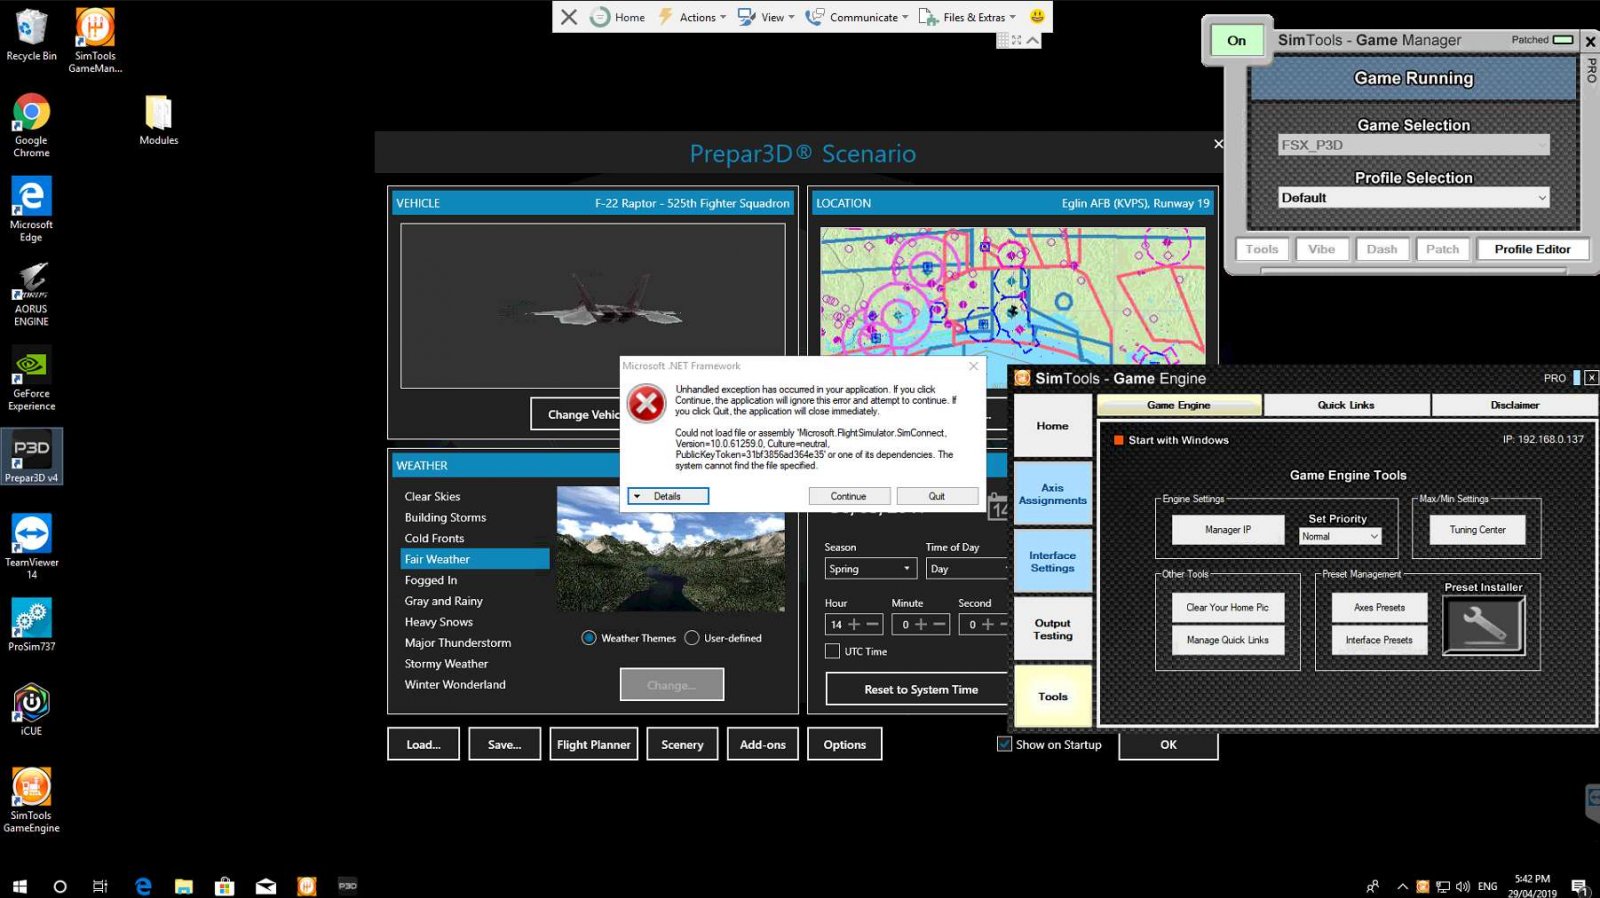1600x898 pixels.
Task: Click Continue in the .NET error dialog
Action: coord(848,496)
